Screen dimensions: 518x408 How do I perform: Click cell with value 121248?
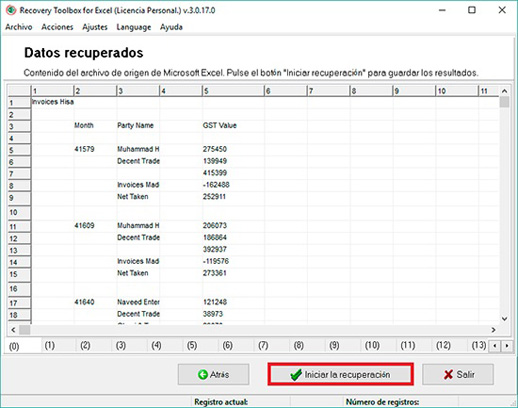[233, 302]
